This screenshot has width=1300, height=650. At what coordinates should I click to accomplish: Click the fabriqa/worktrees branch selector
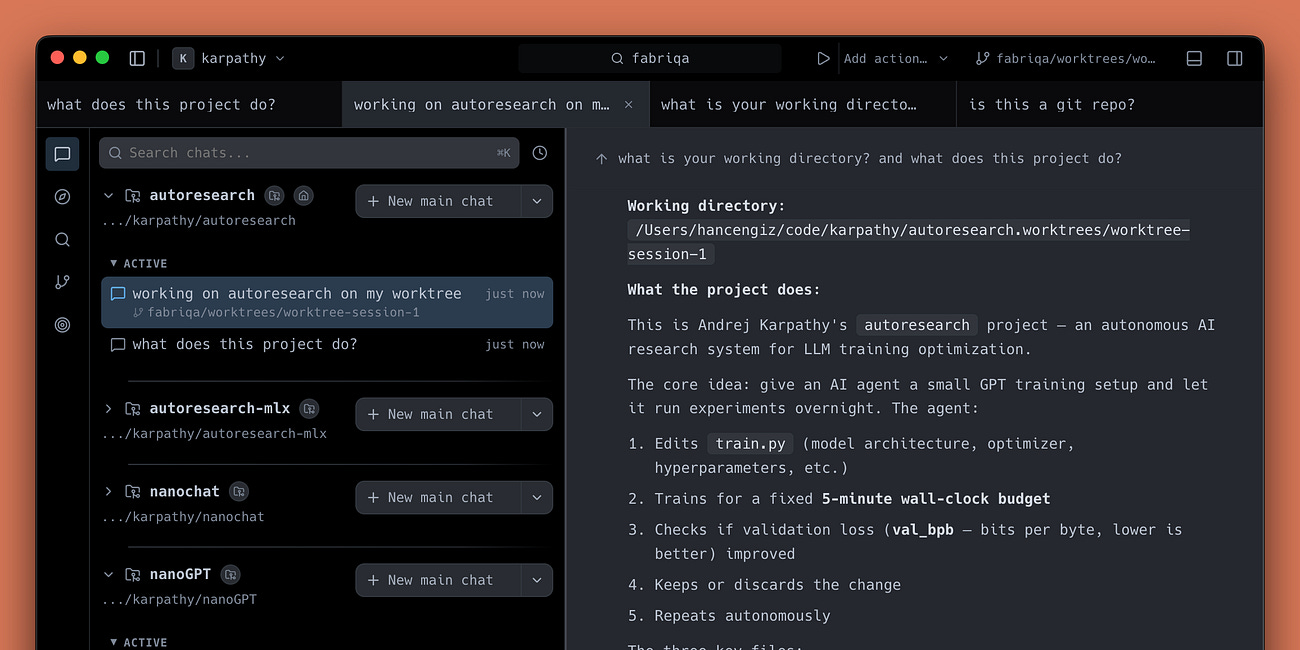coord(1066,58)
